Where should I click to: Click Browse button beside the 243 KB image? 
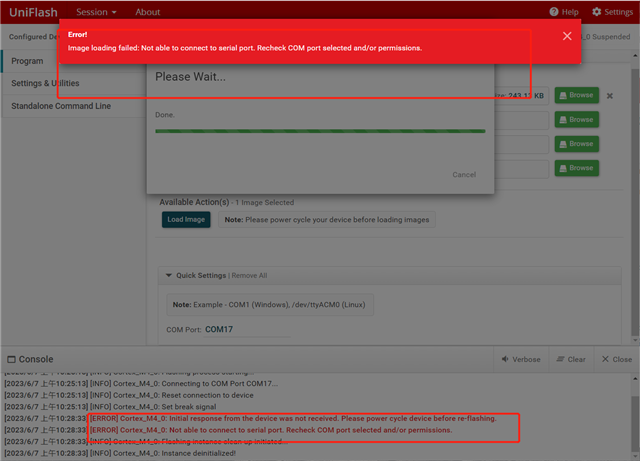point(577,95)
